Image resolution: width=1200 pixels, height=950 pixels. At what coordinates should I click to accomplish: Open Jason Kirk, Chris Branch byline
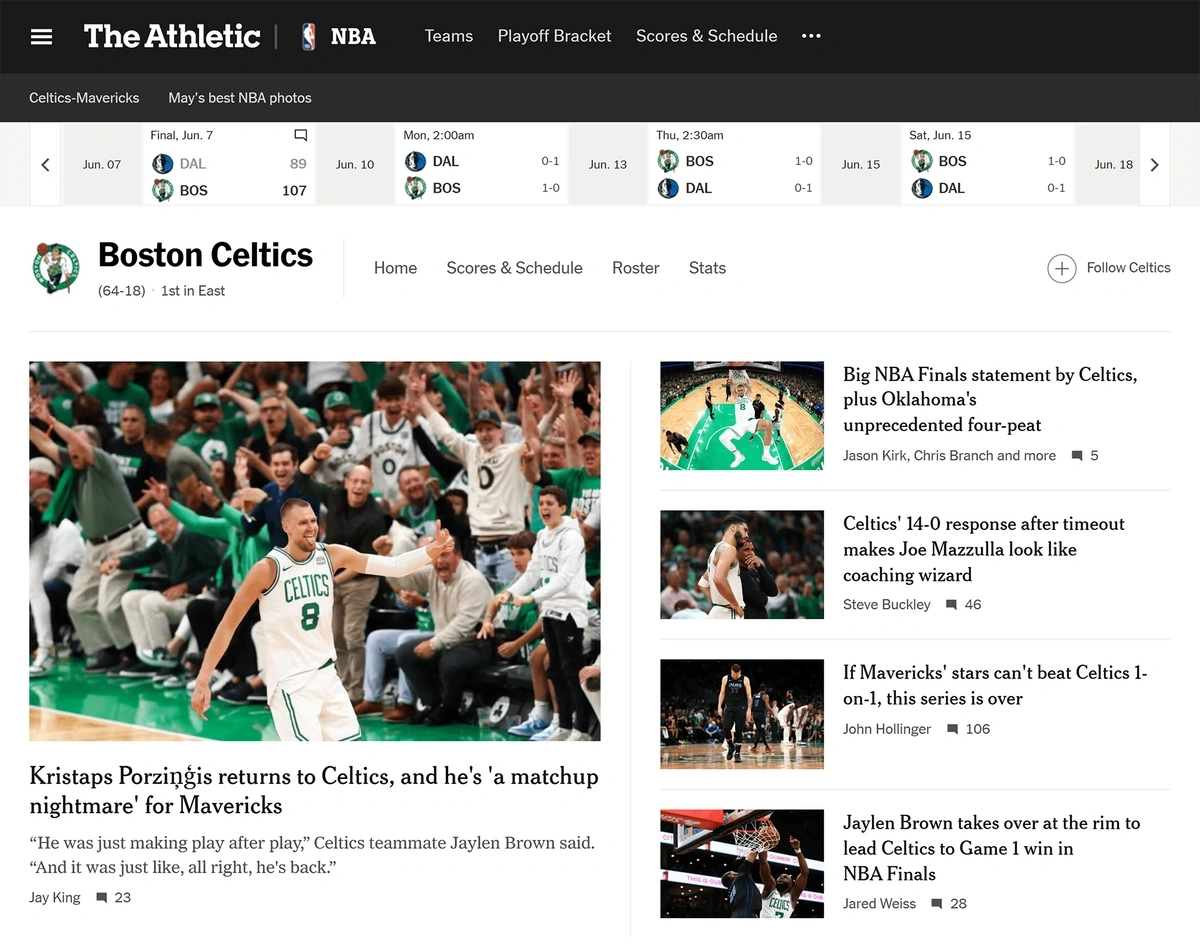[x=949, y=455]
